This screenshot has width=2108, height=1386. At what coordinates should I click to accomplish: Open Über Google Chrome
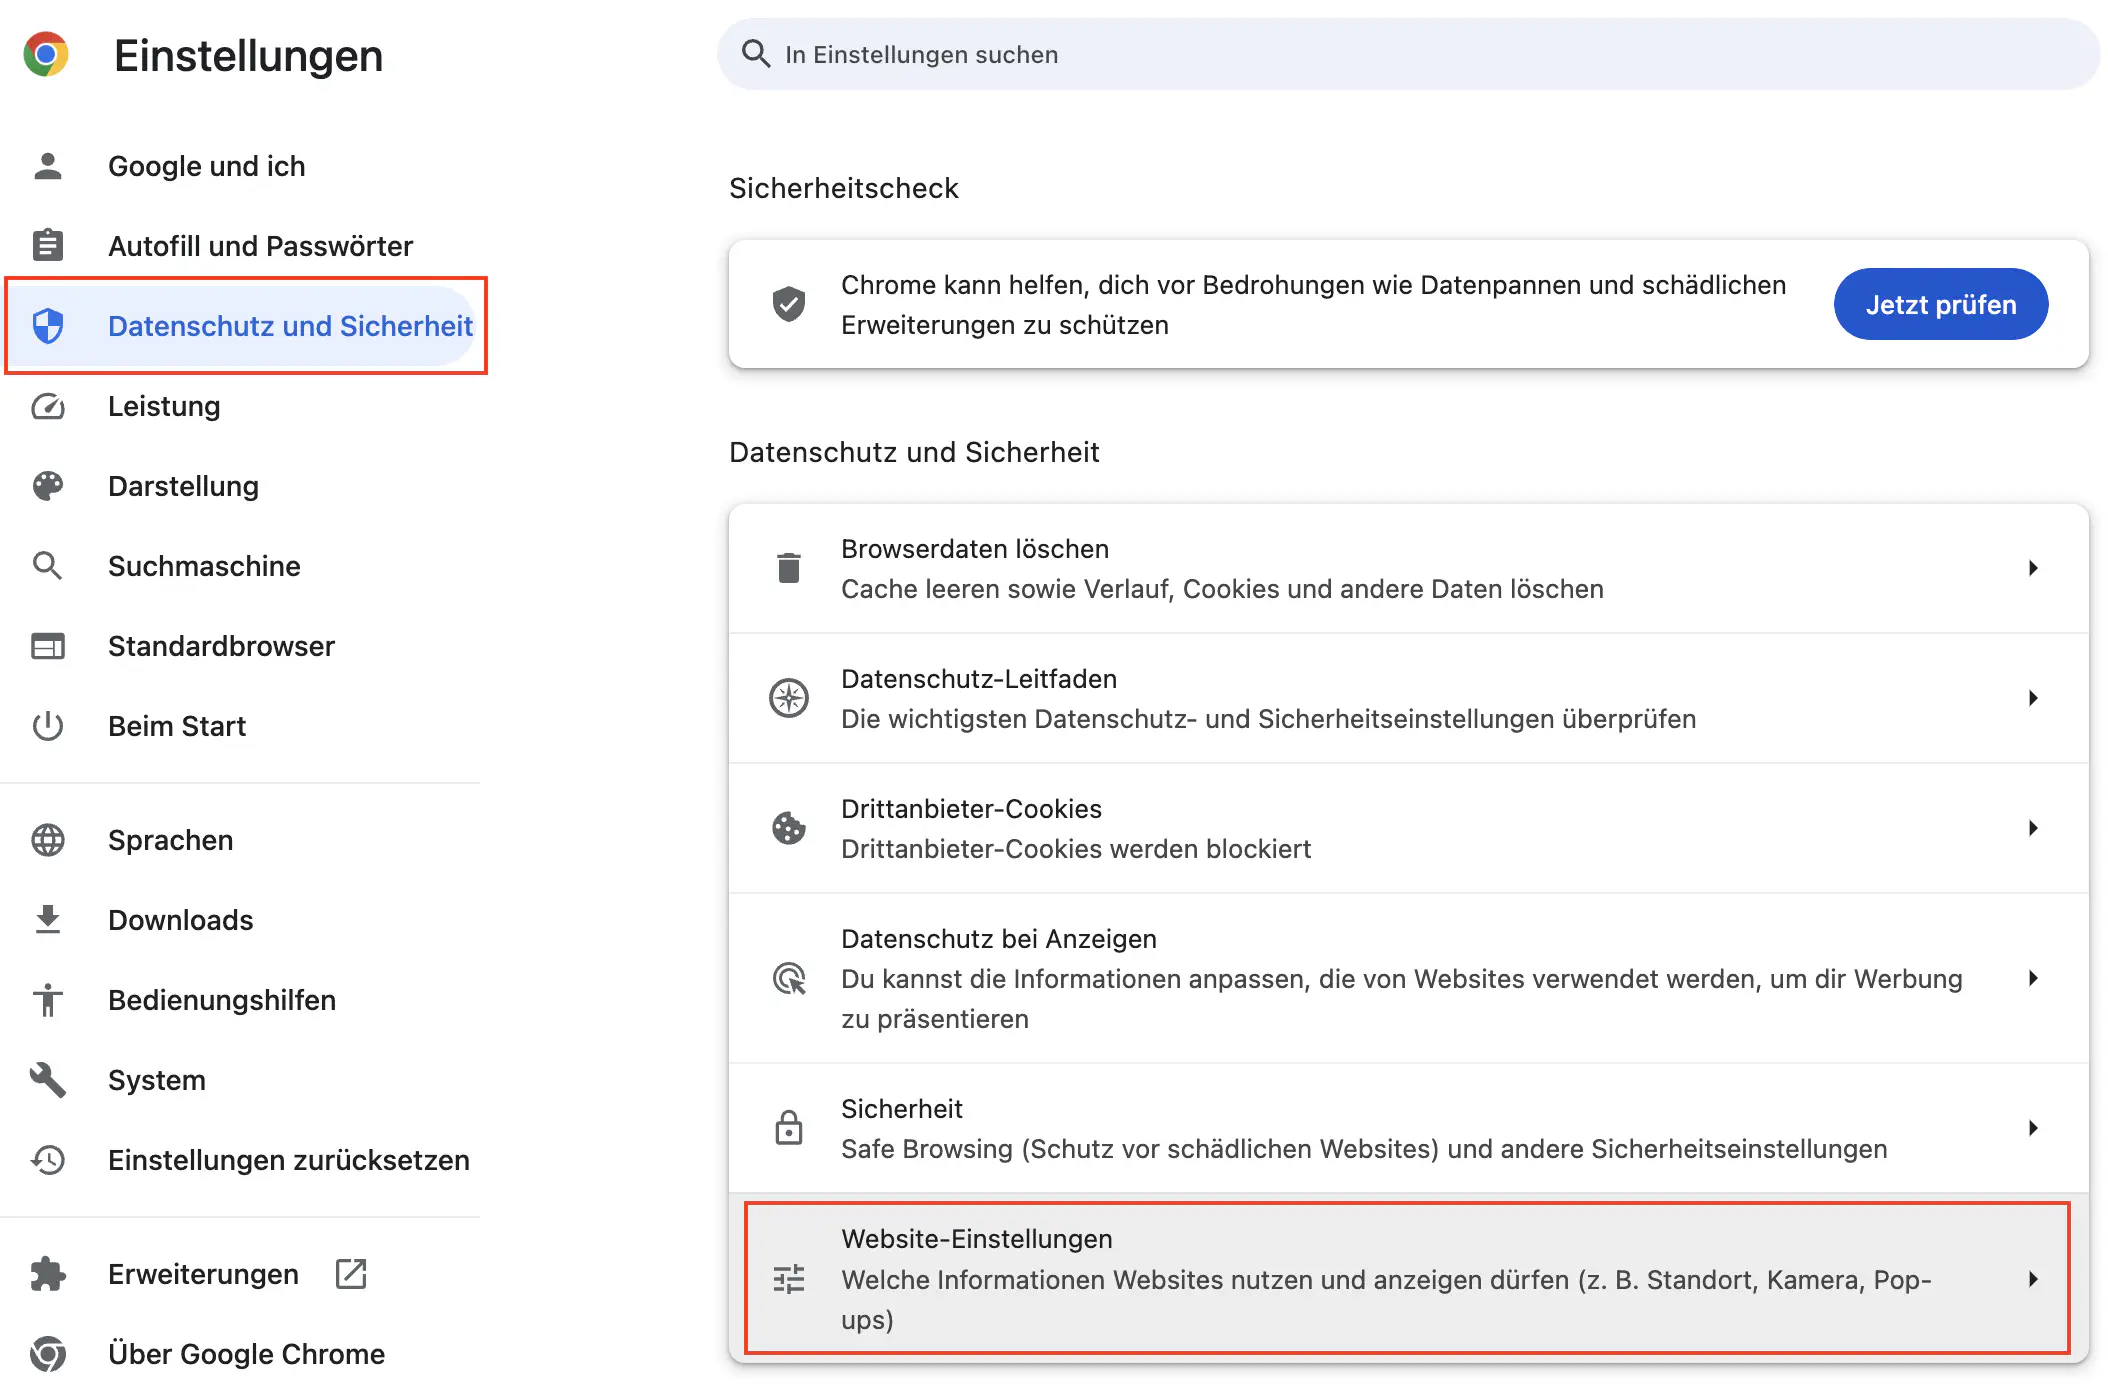tap(245, 1353)
